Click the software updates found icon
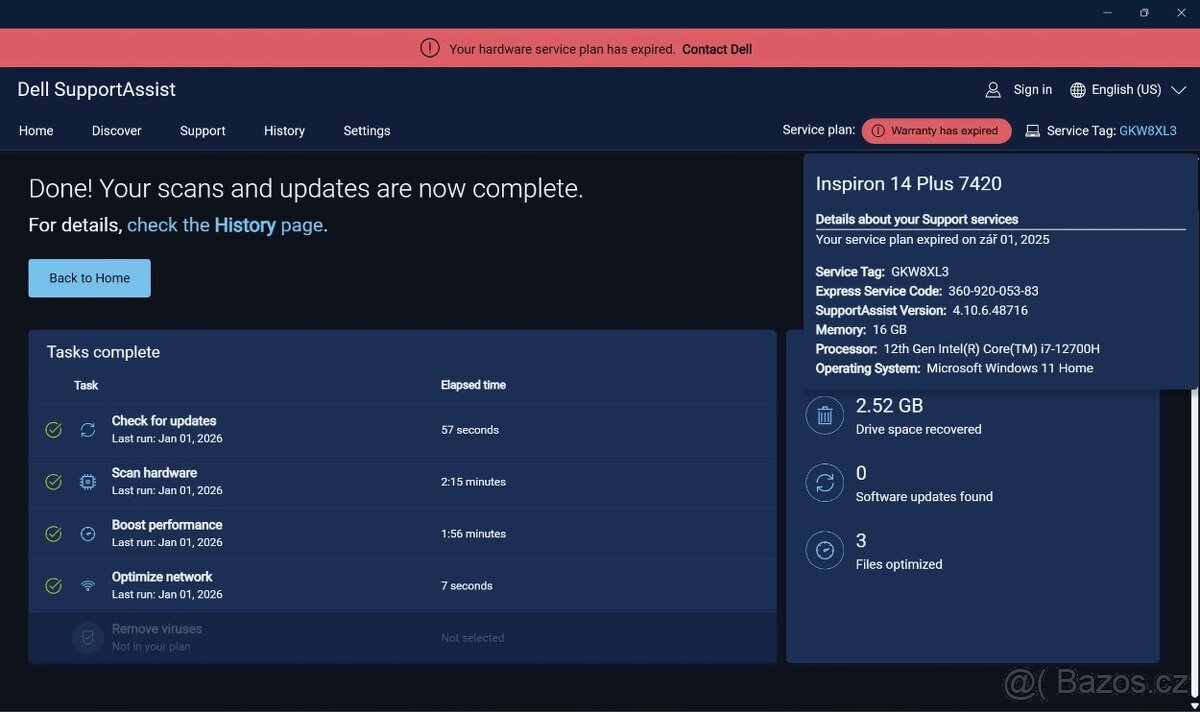Viewport: 1200px width, 712px height. [825, 483]
